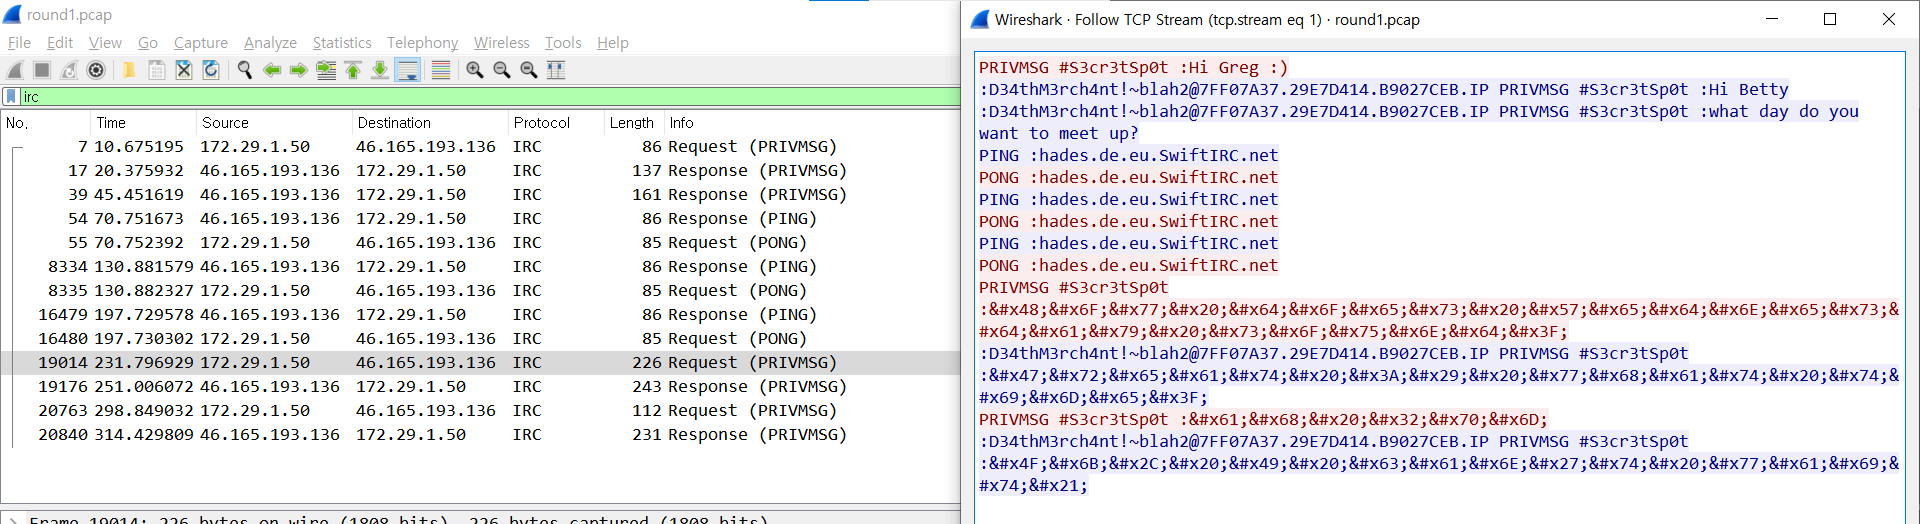Click save capture file icon
This screenshot has height=524, width=1920.
pyautogui.click(x=156, y=70)
